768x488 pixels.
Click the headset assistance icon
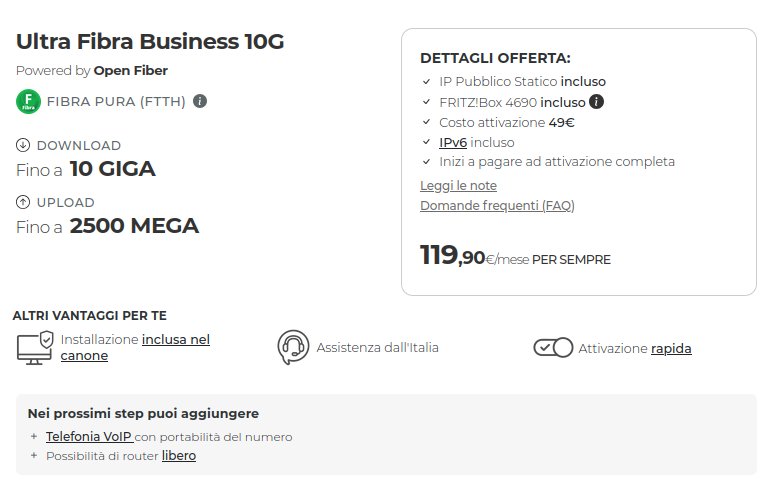pos(292,347)
